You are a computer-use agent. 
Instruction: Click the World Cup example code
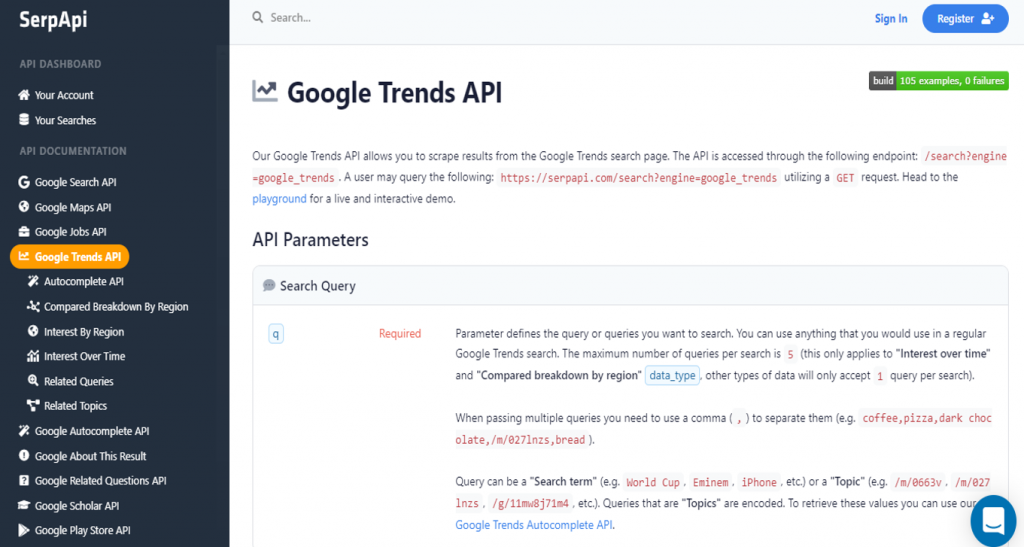[652, 482]
